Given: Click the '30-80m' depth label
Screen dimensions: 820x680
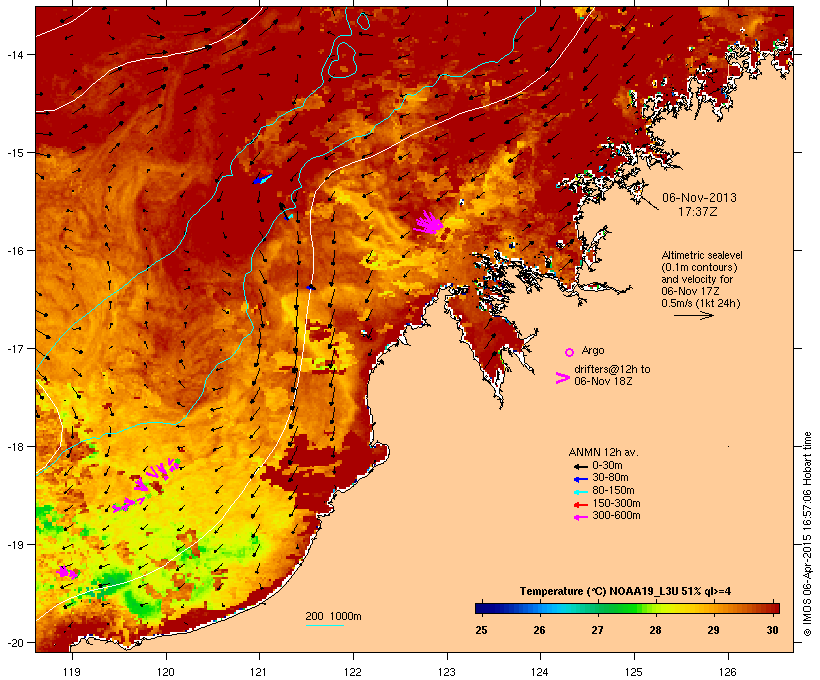Looking at the screenshot, I should (x=610, y=478).
